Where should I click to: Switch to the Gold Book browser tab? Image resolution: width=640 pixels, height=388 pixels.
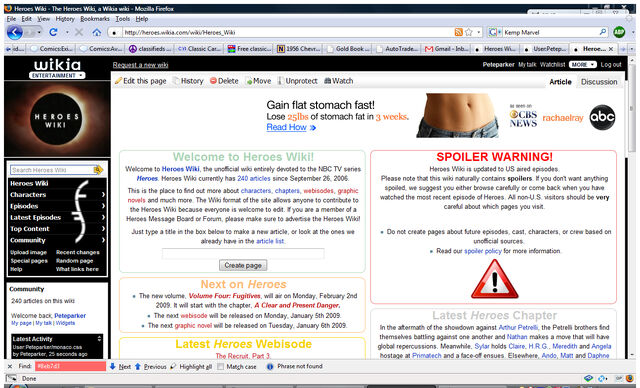pos(348,49)
